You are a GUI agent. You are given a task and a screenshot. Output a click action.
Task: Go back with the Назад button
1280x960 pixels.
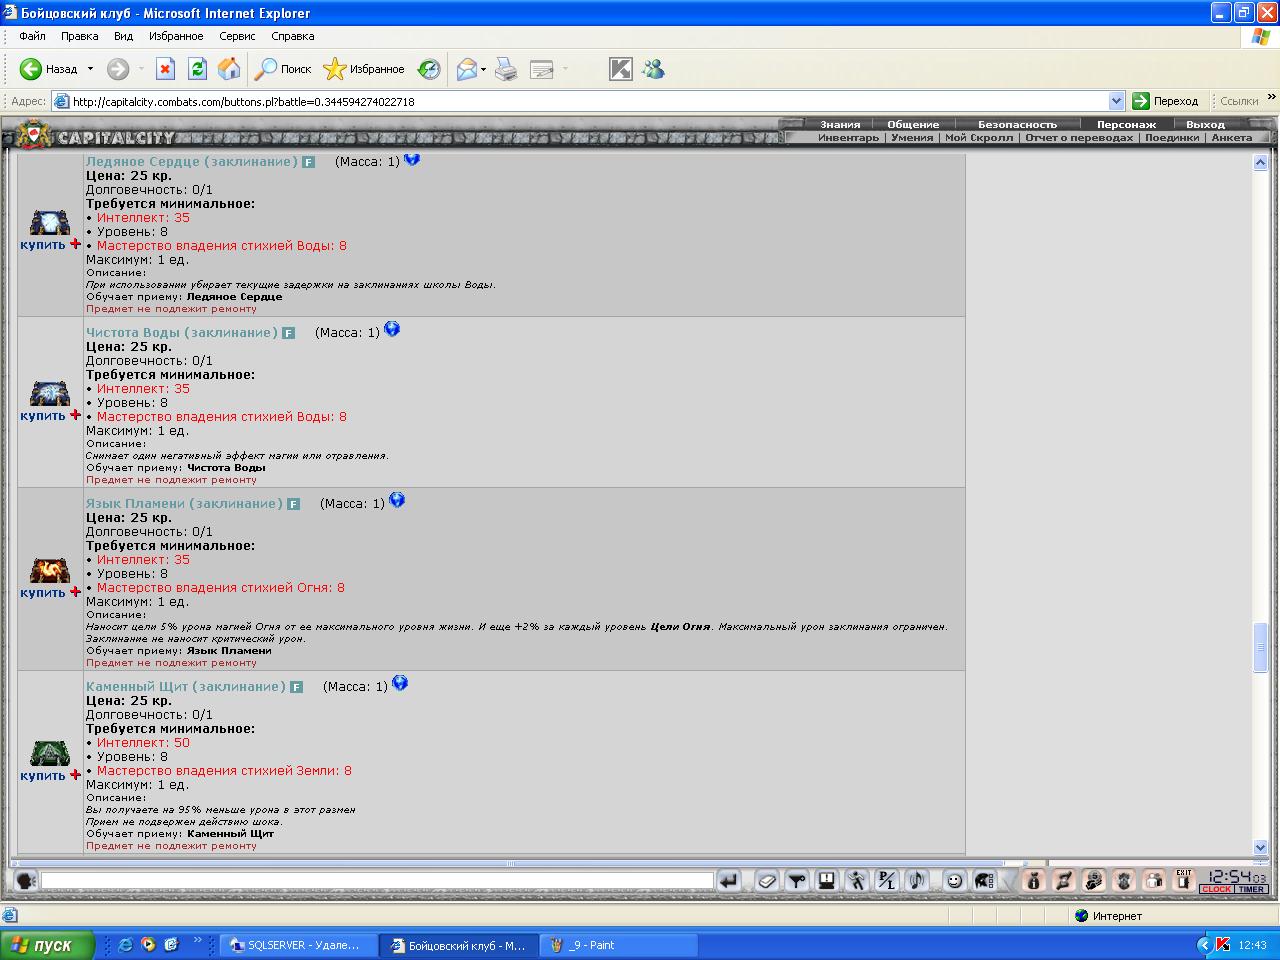pos(49,69)
